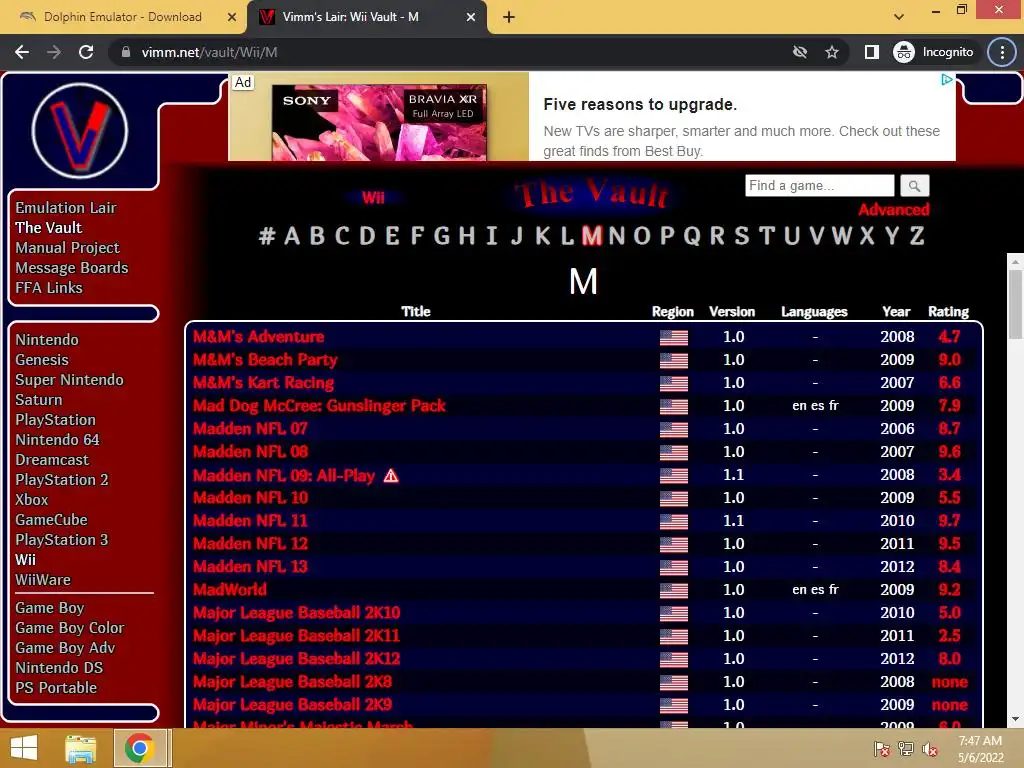Image resolution: width=1024 pixels, height=768 pixels.
Task: Click the network tray icon
Action: [x=906, y=749]
